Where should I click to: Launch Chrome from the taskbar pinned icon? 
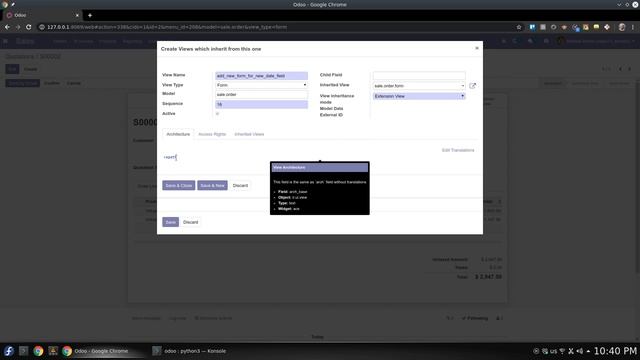point(38,351)
